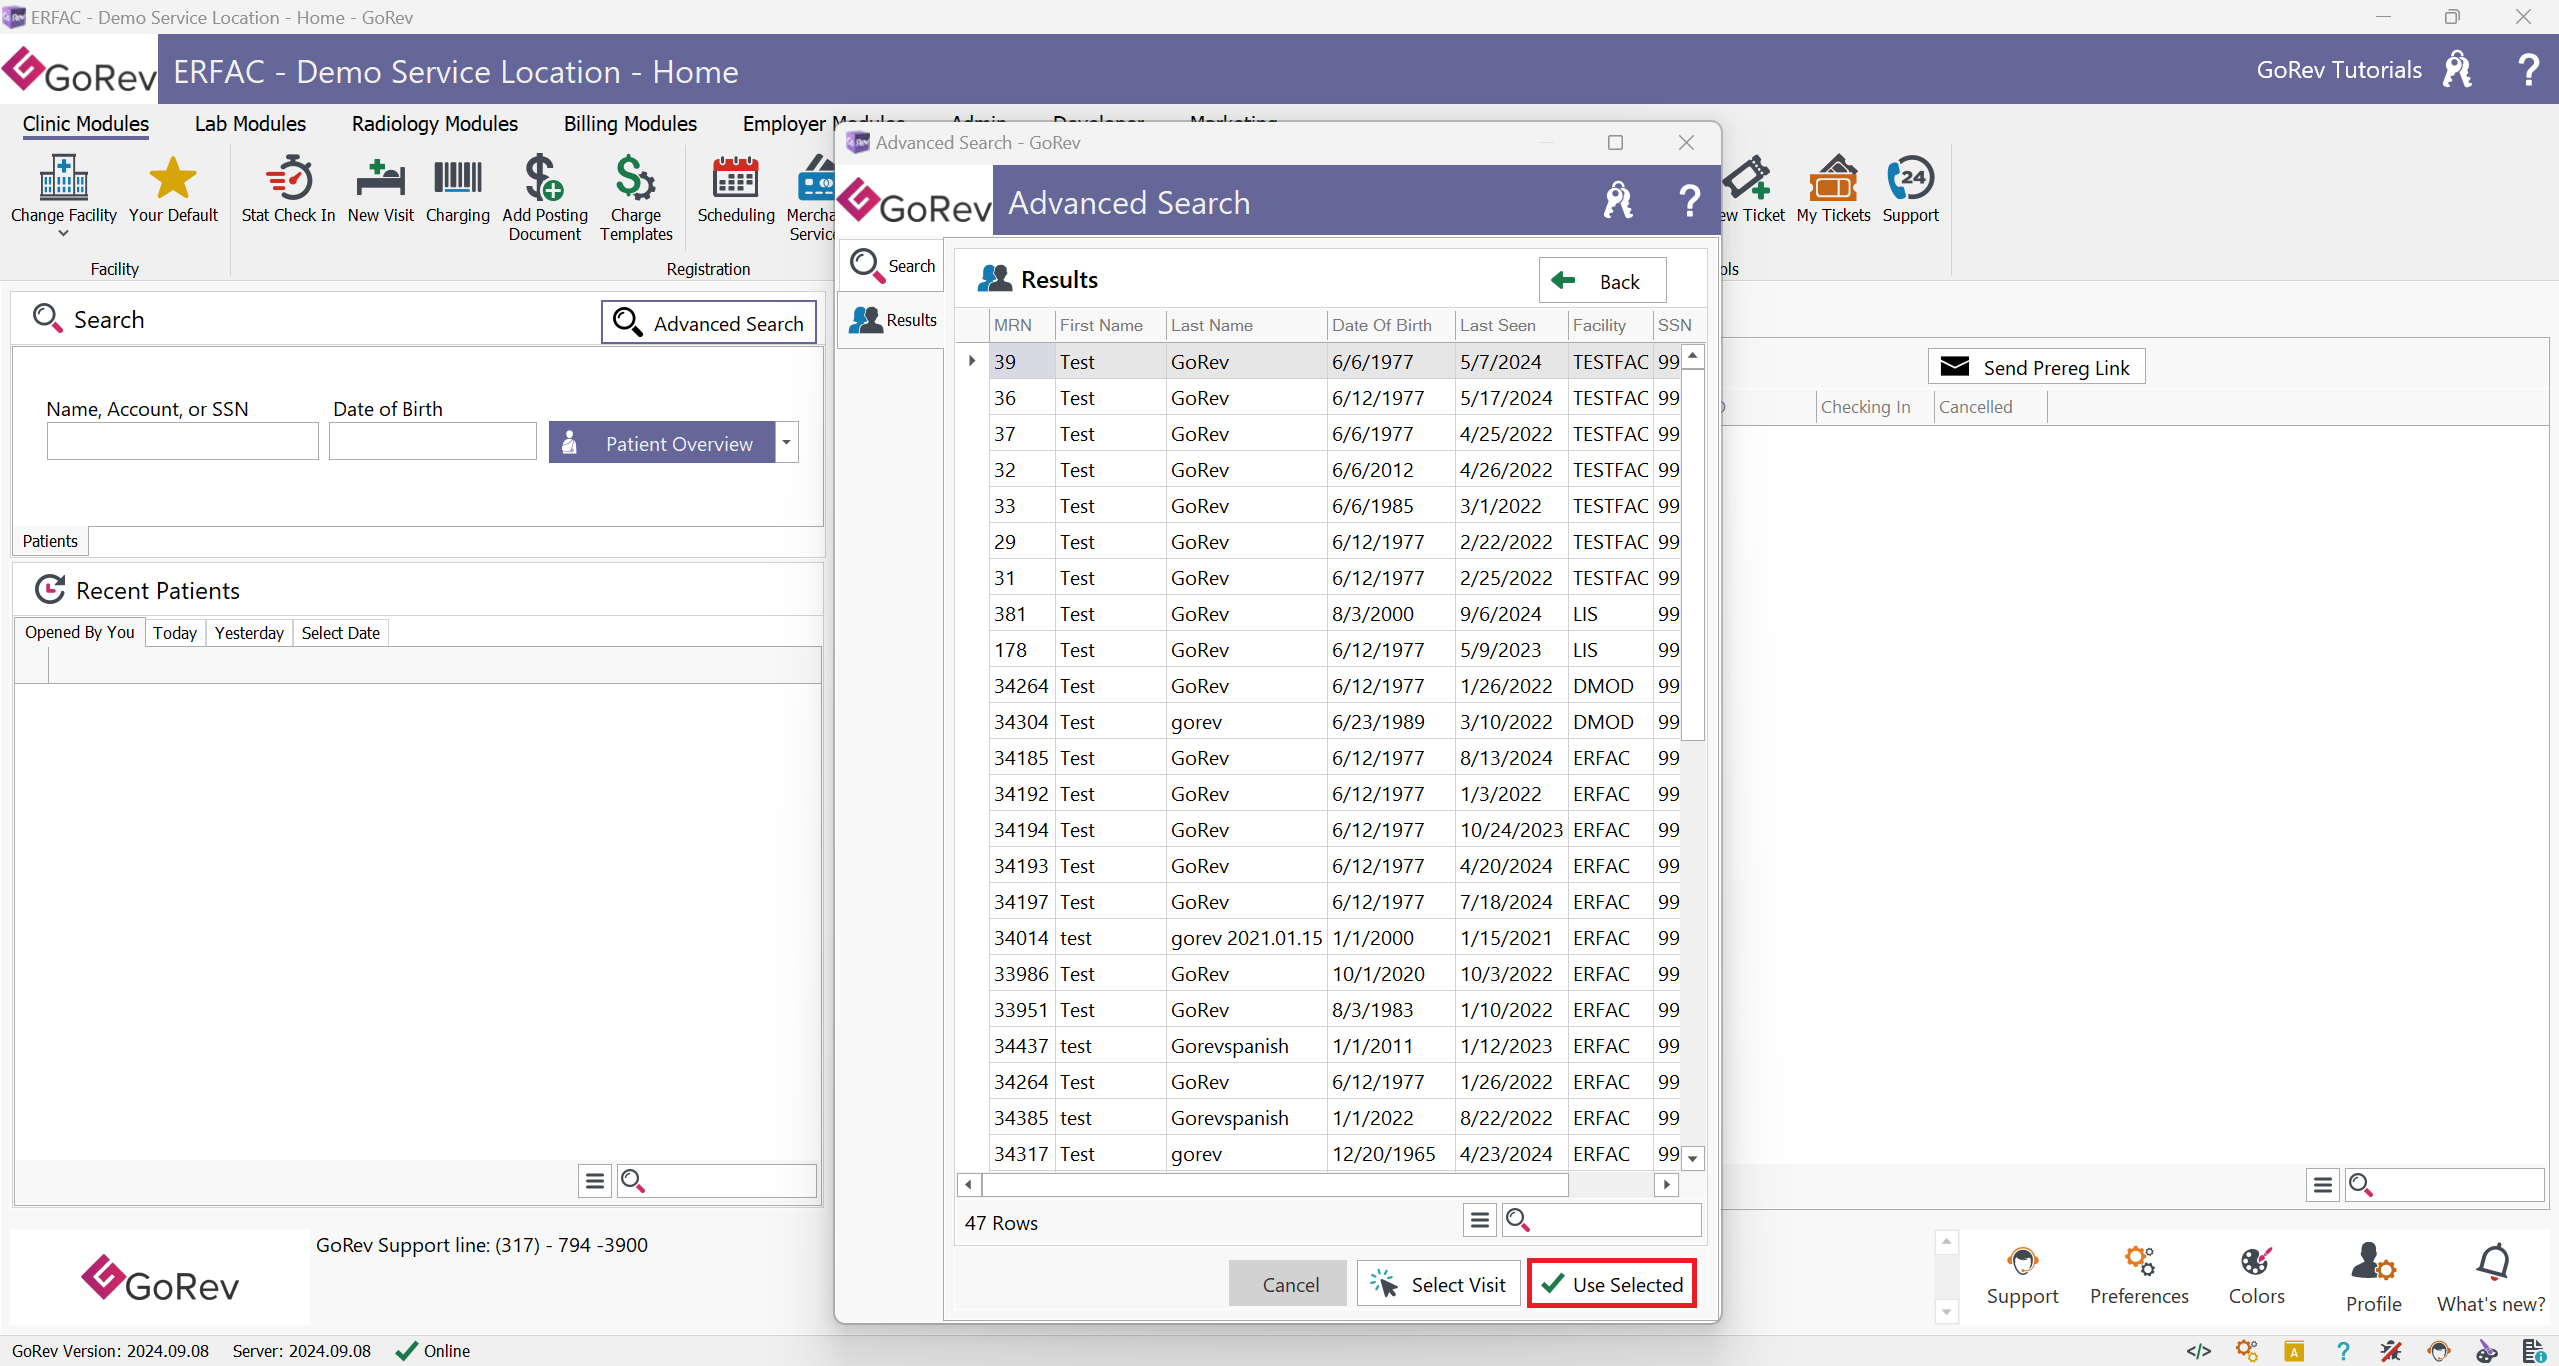Viewport: 2559px width, 1366px height.
Task: Sort by the Facility column header
Action: click(1610, 325)
